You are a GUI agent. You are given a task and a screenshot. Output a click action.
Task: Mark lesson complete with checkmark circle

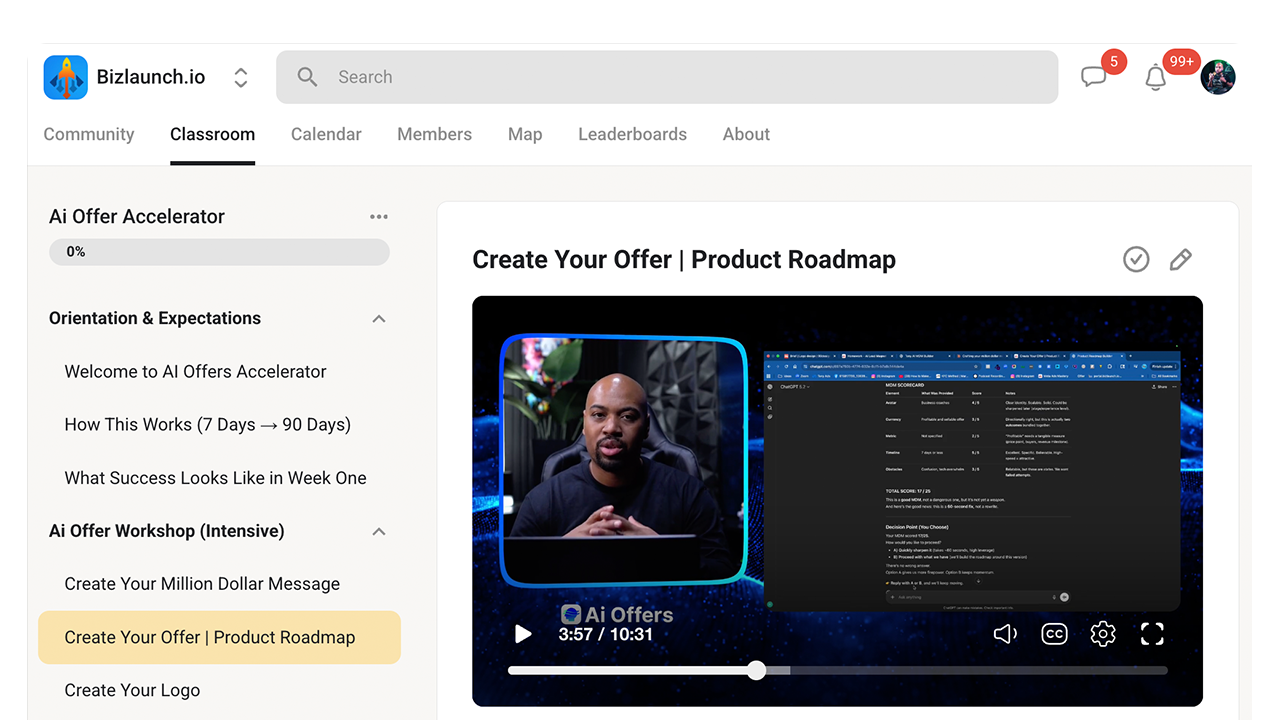pos(1136,260)
